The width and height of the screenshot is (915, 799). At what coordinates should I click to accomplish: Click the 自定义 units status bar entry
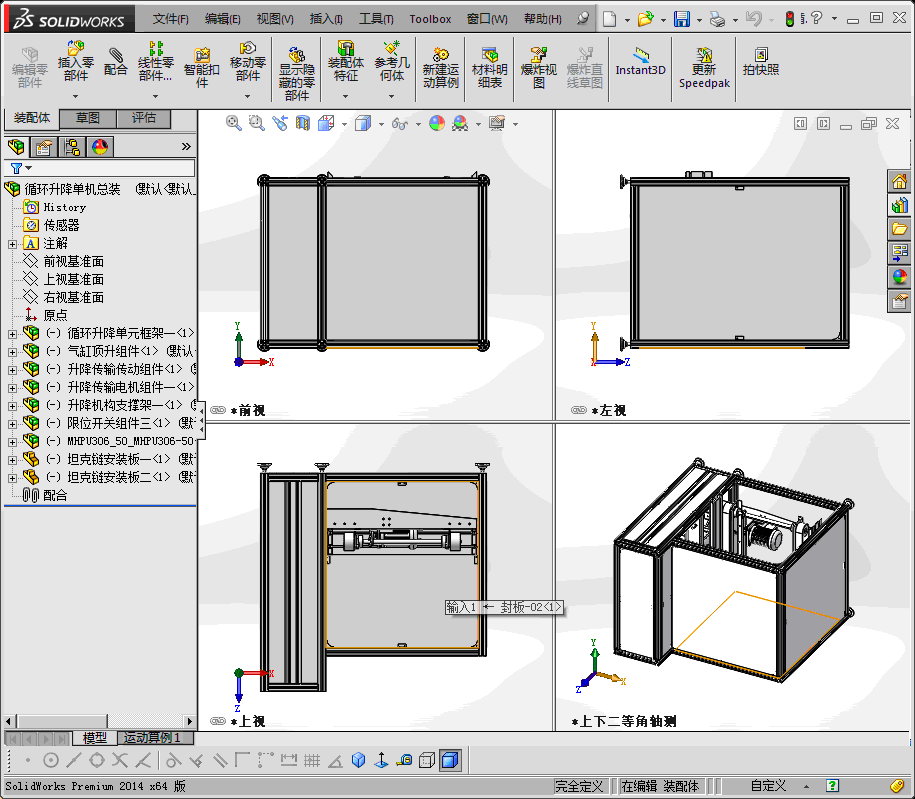[x=769, y=786]
